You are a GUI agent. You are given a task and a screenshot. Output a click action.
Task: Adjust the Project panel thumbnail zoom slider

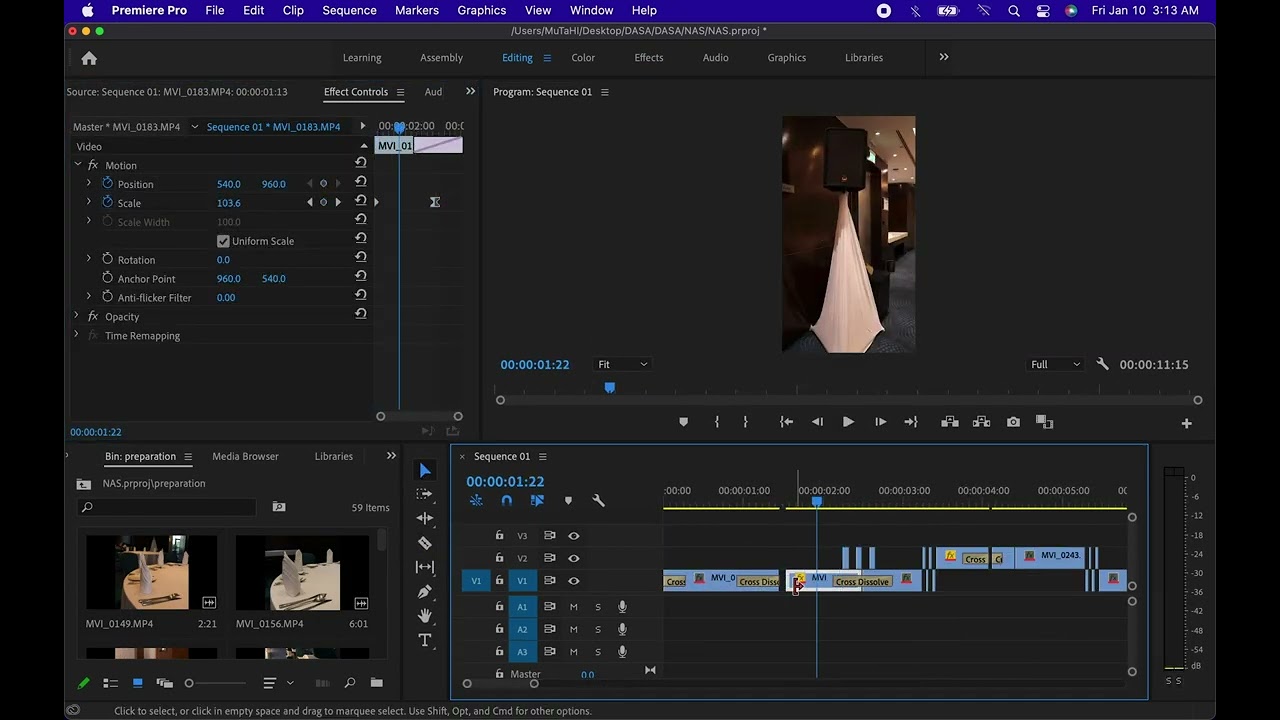tap(189, 683)
